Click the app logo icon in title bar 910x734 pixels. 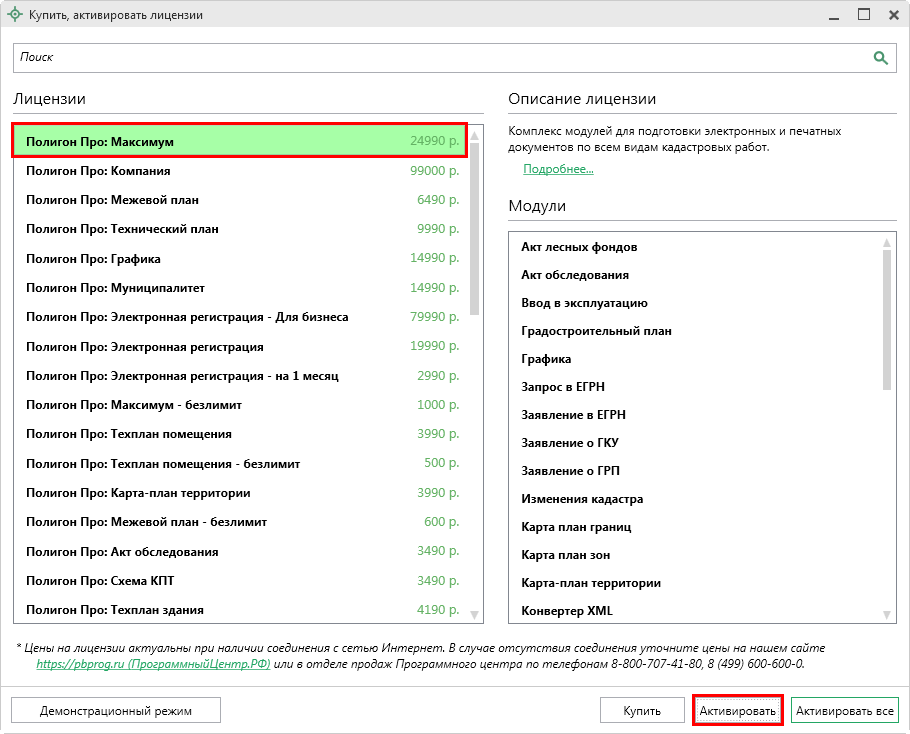tap(15, 15)
